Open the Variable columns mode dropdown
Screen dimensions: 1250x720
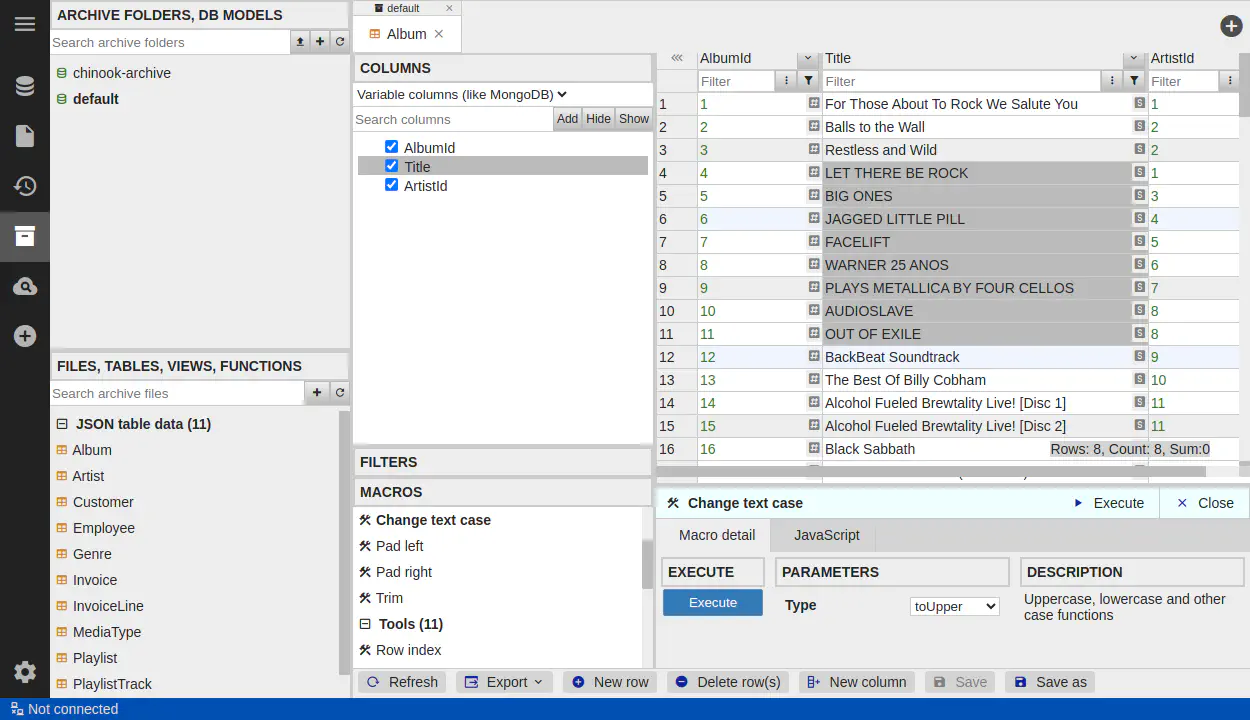[462, 94]
